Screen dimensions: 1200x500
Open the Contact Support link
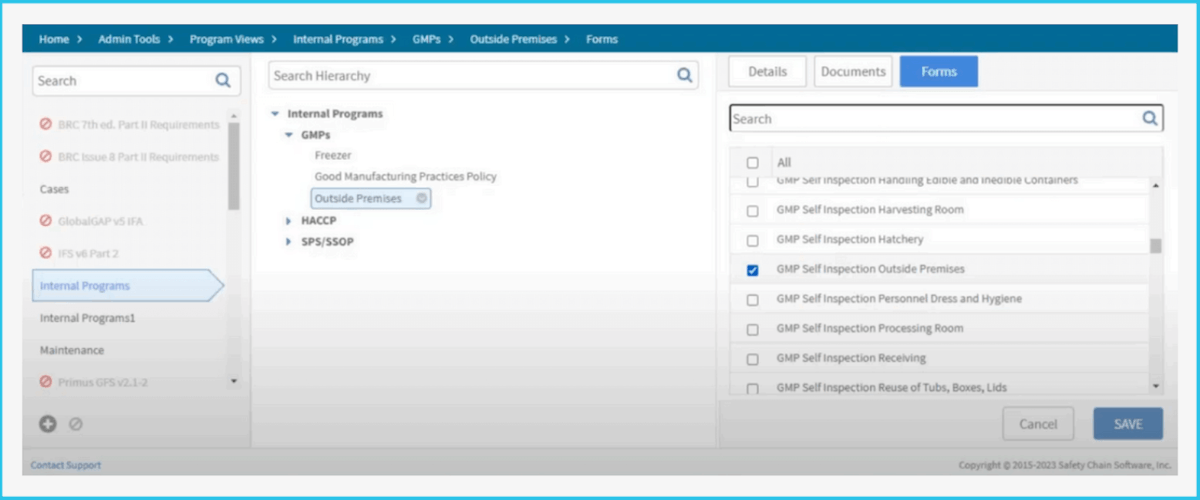(66, 465)
